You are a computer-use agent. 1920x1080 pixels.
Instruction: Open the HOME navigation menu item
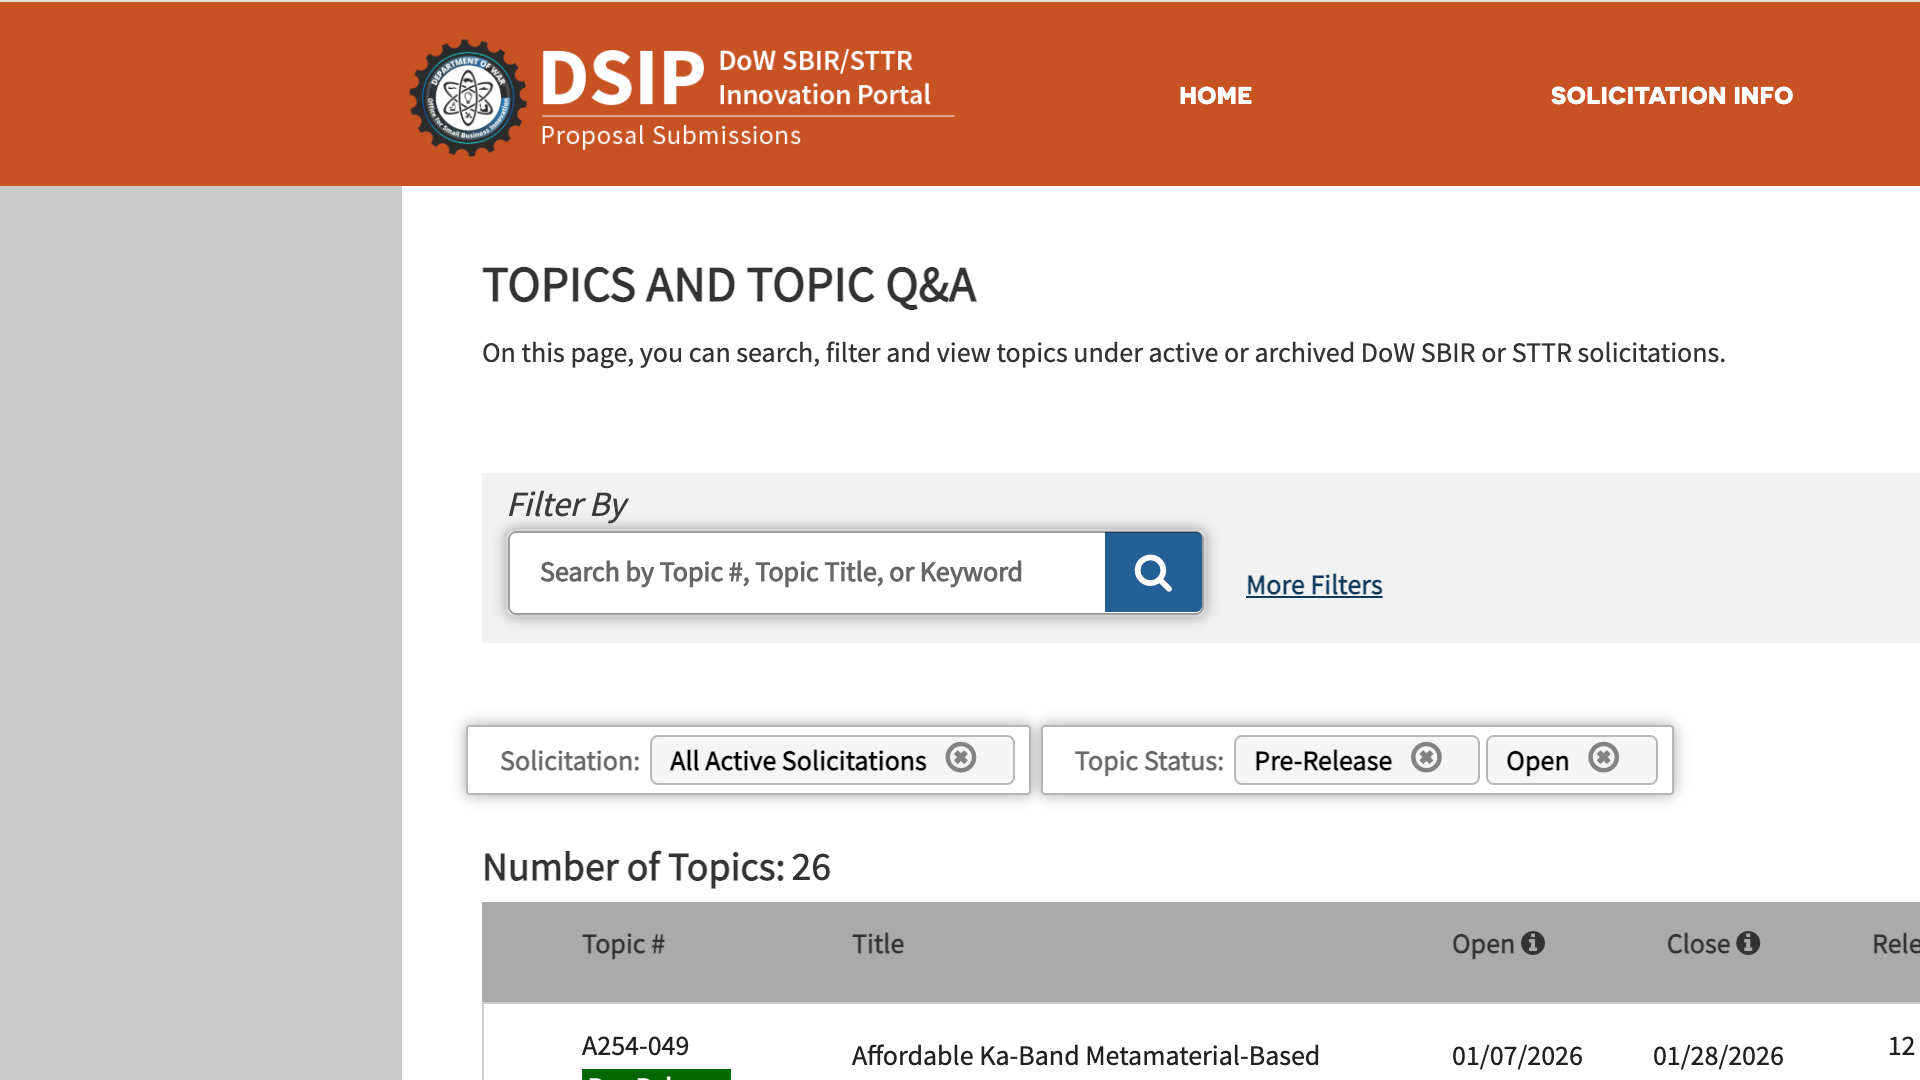point(1215,95)
